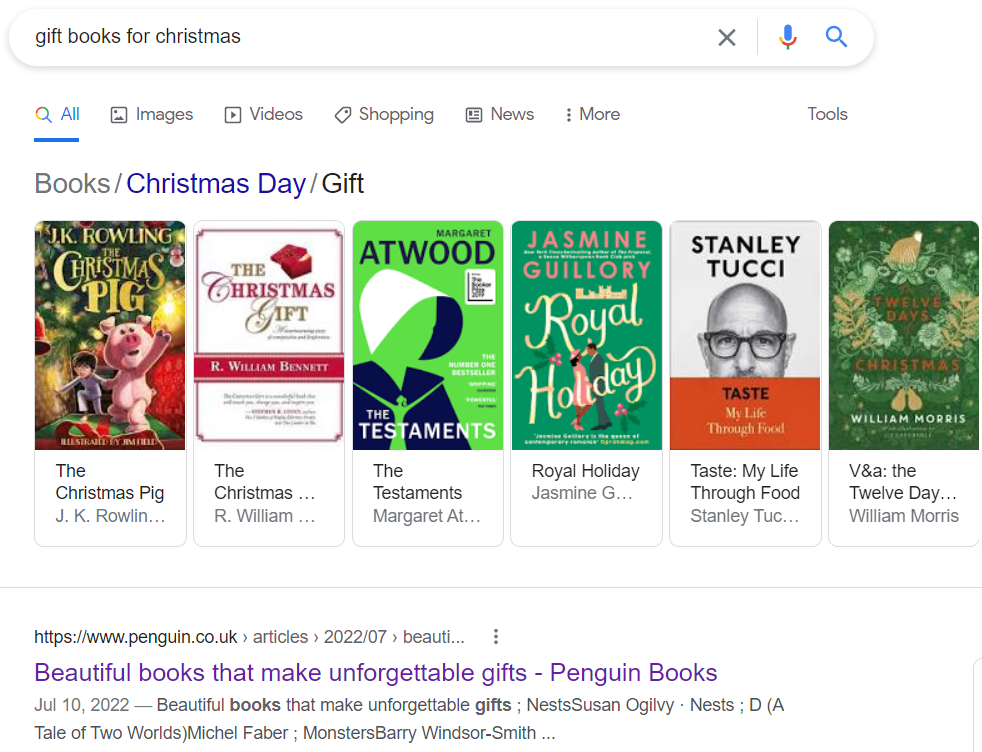Open The Christmas Pig book cover
Image resolution: width=982 pixels, height=752 pixels.
110,336
